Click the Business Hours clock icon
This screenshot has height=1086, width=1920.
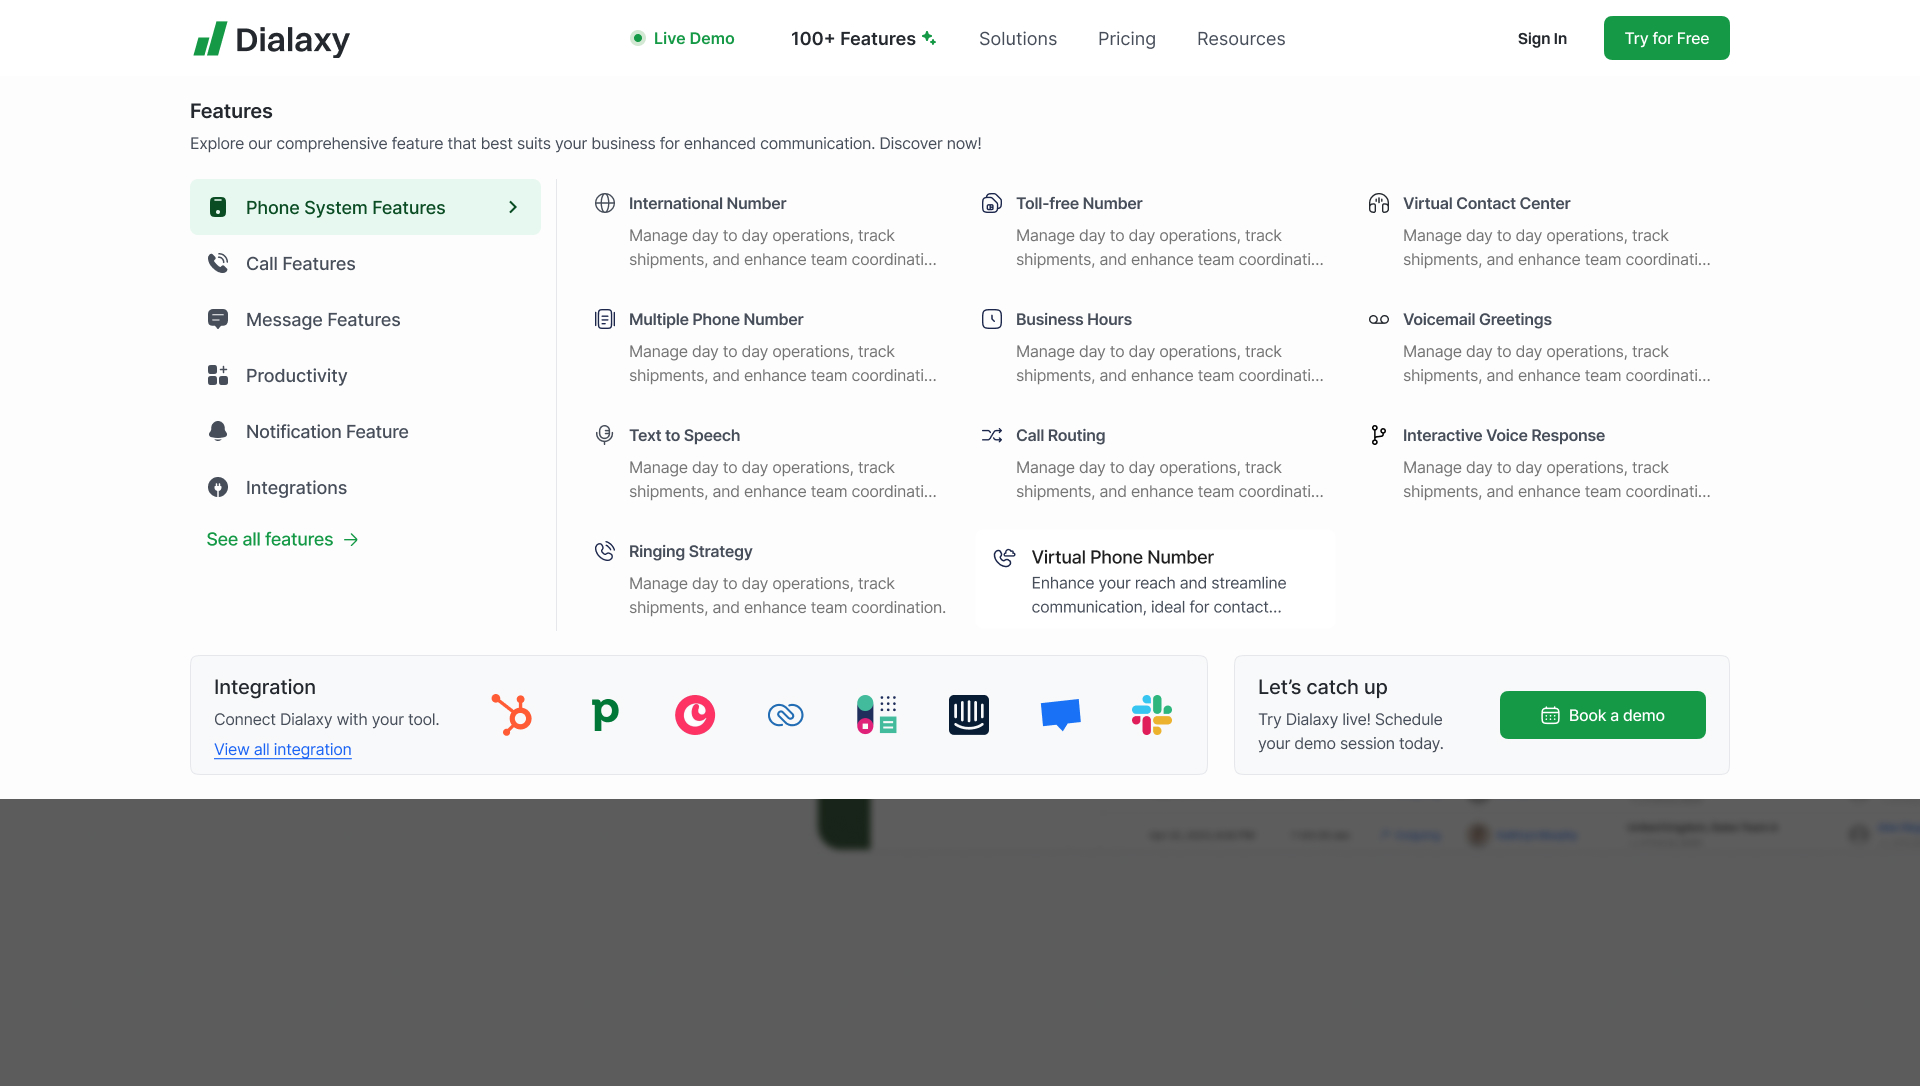pyautogui.click(x=992, y=319)
